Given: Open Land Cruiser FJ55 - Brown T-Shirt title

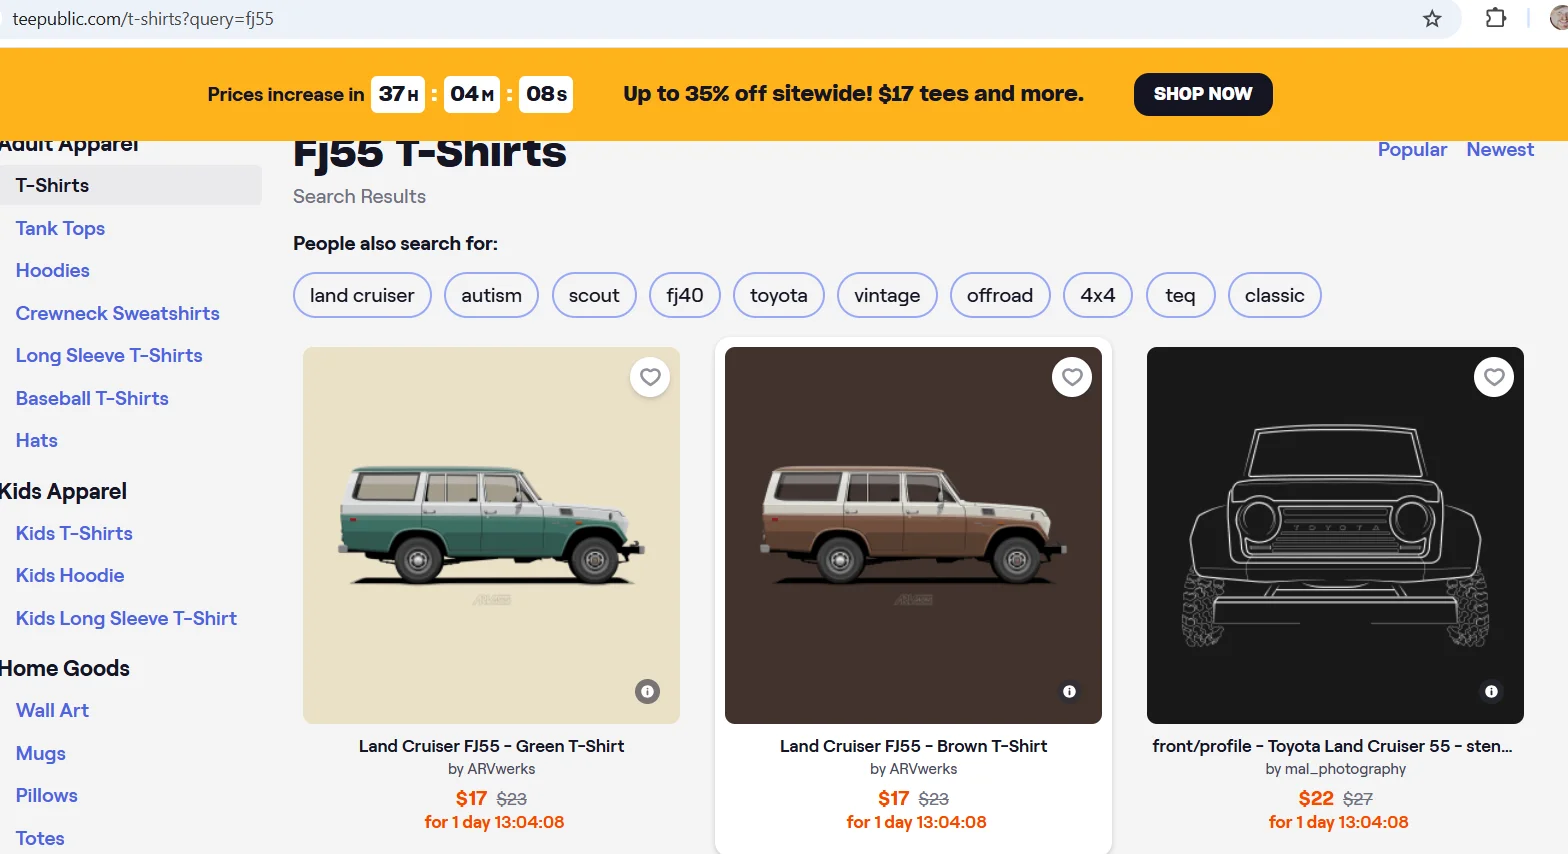Looking at the screenshot, I should (x=913, y=746).
